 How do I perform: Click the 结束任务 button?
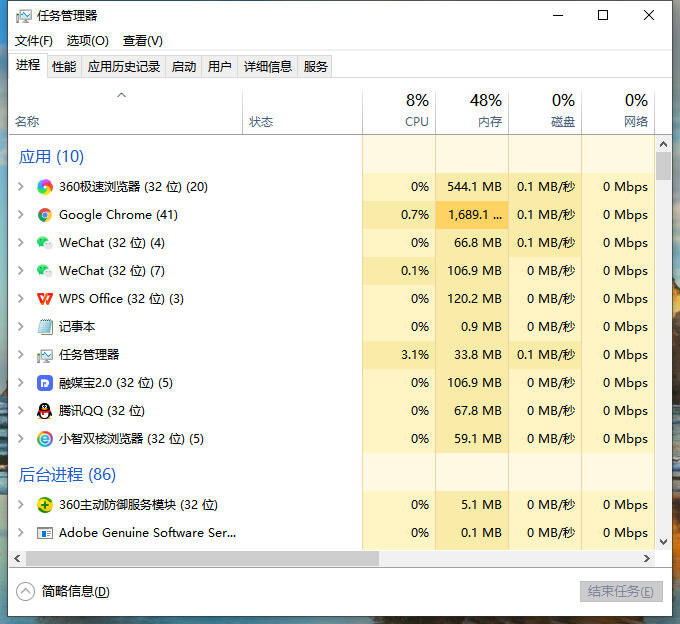coord(621,591)
